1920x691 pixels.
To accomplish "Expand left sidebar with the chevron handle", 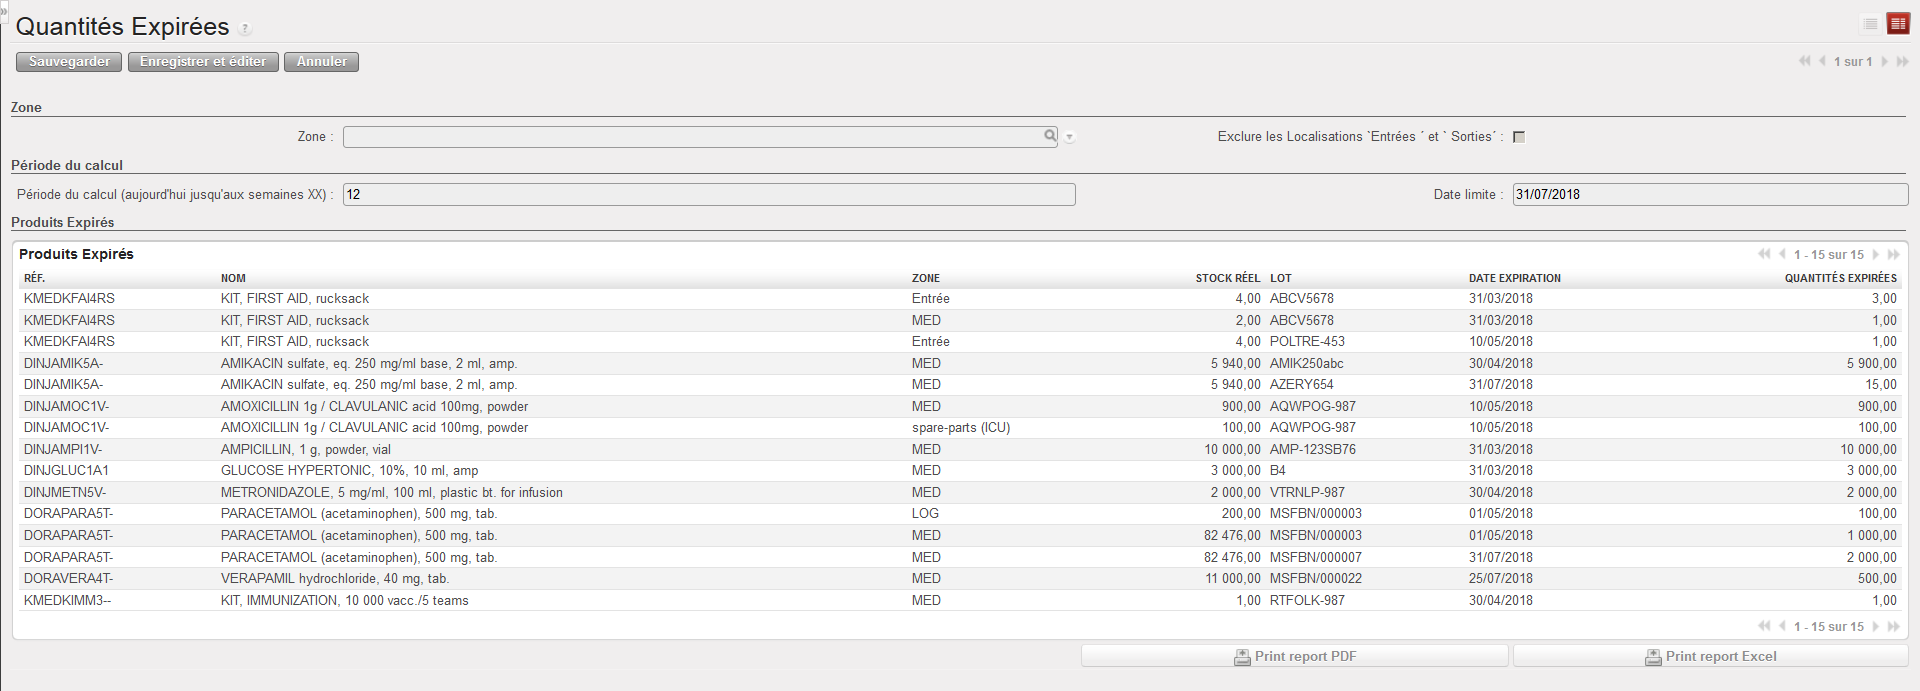I will tap(4, 10).
